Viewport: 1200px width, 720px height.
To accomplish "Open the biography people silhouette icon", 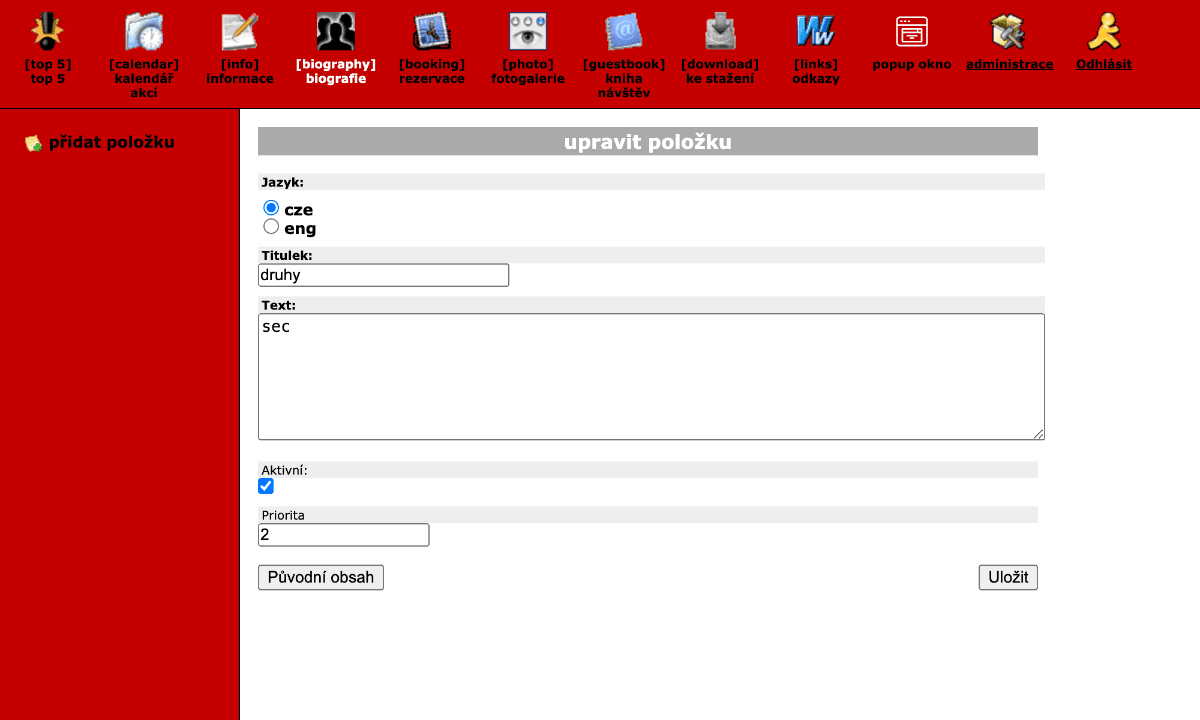I will click(336, 32).
